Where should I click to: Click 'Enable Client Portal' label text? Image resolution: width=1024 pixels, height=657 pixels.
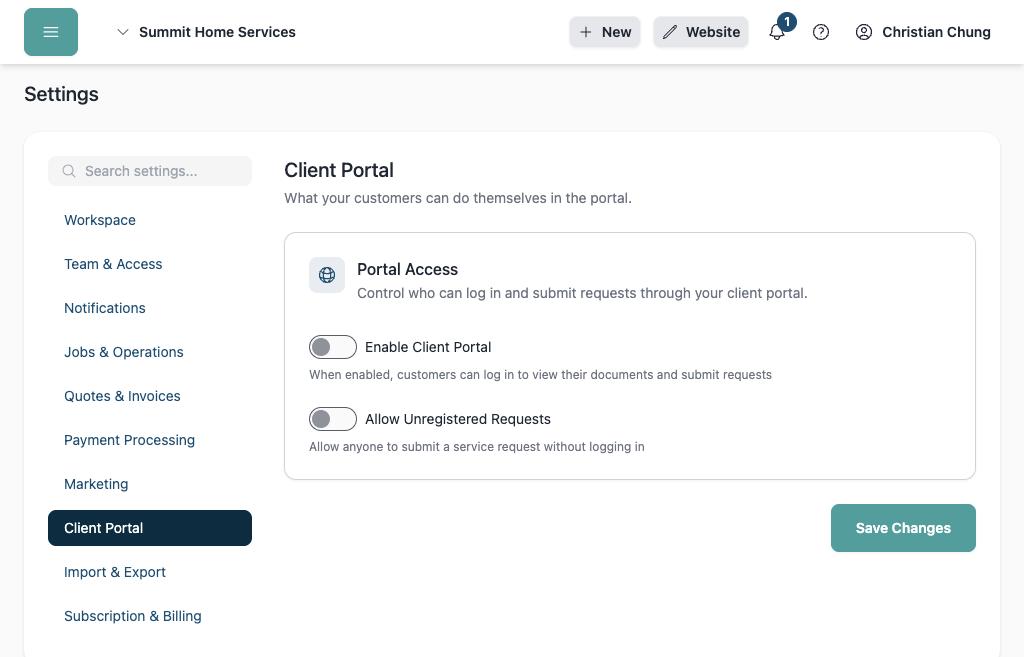coord(428,347)
